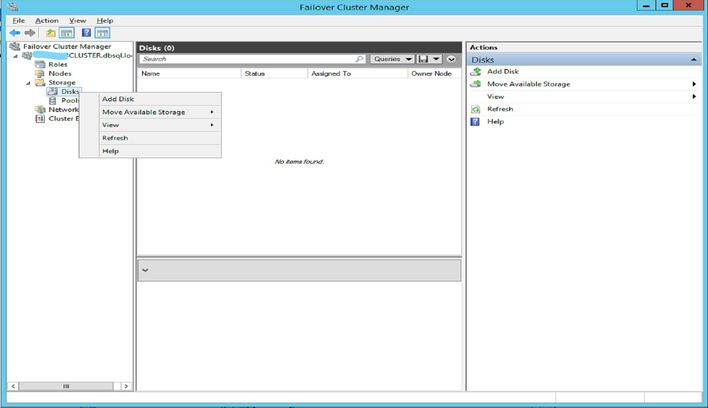The height and width of the screenshot is (408, 708).
Task: Click the Back arrow toolbar icon
Action: coord(15,33)
